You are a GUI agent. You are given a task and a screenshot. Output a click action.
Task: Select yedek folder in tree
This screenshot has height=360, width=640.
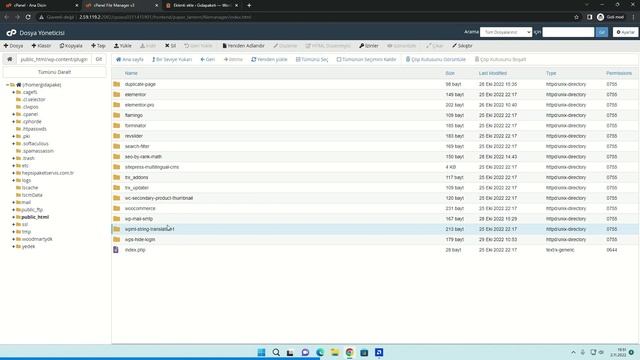click(x=28, y=247)
